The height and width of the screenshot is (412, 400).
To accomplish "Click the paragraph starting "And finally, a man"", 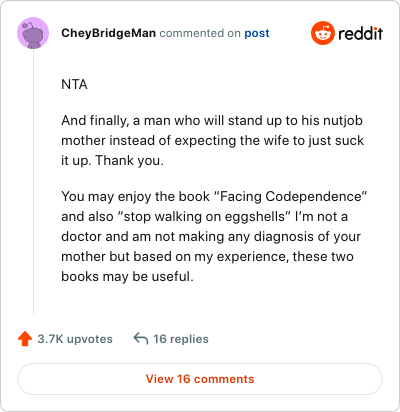I will click(213, 140).
